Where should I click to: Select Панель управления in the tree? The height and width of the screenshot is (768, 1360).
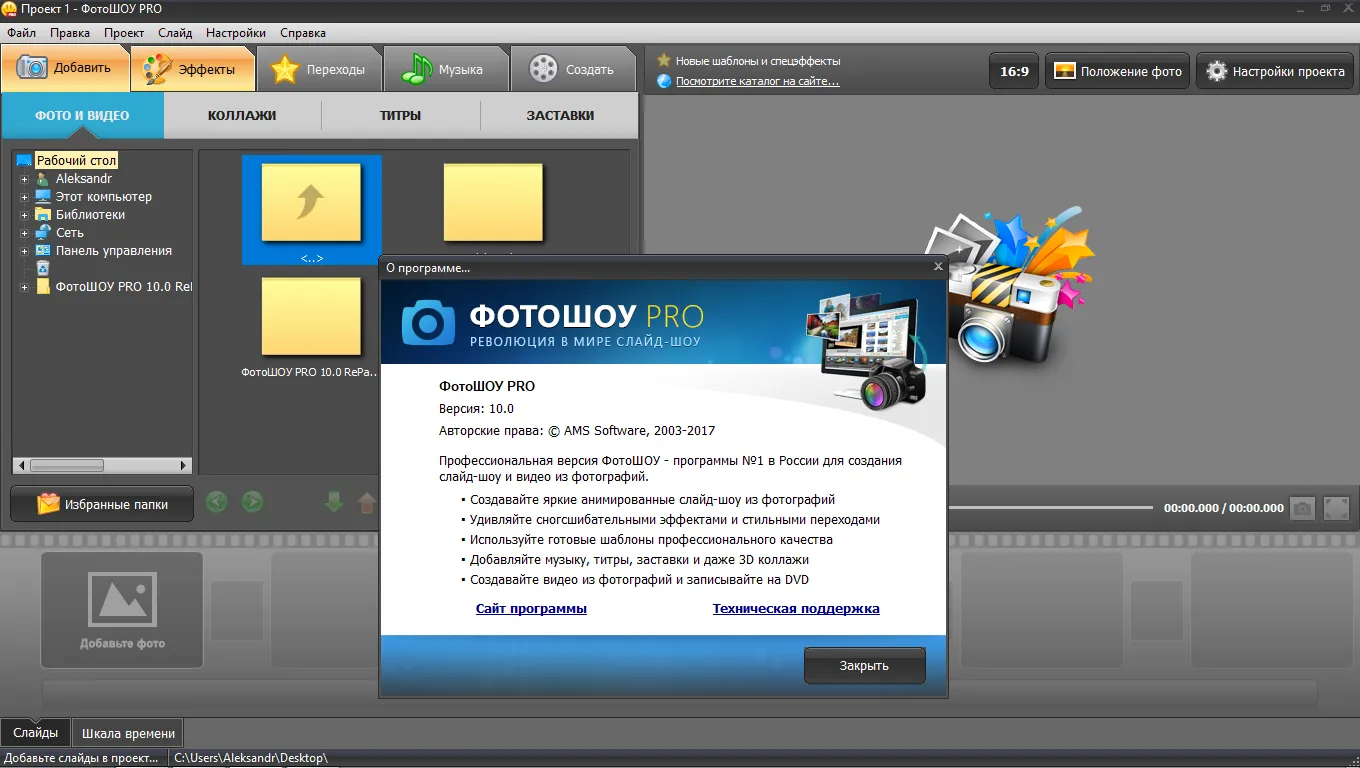[x=114, y=251]
